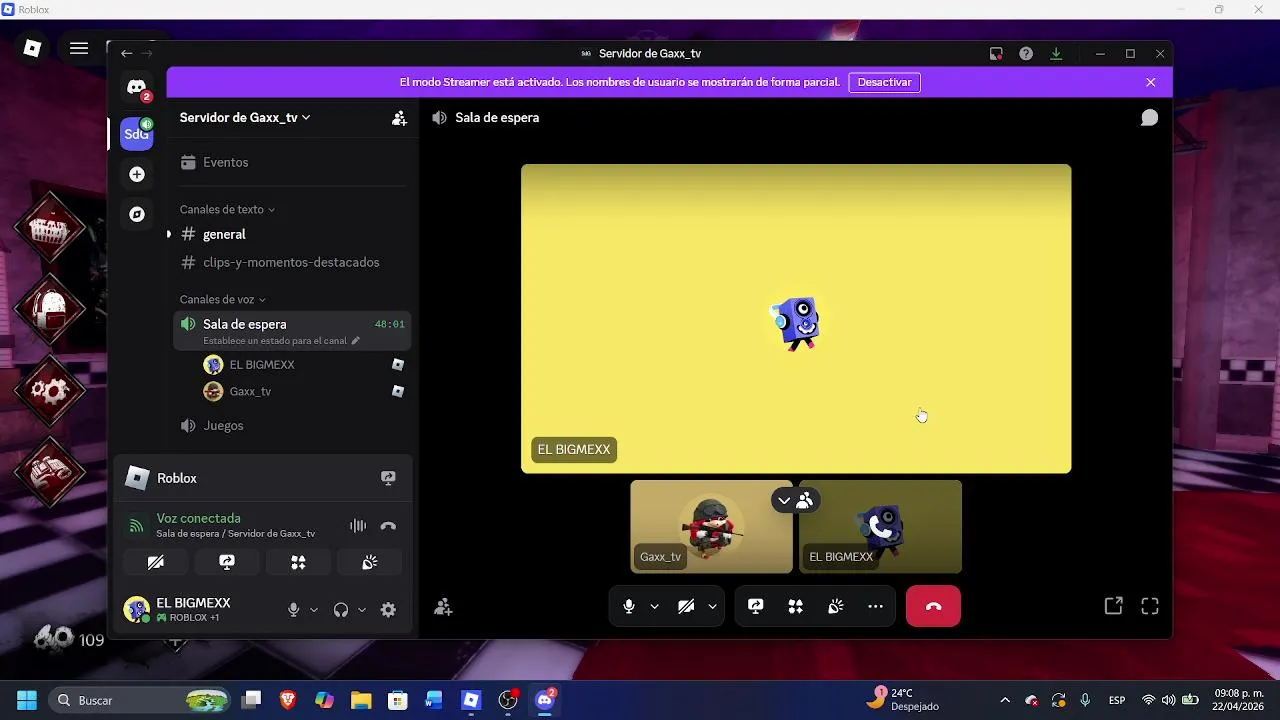Open soundboard from the voice panel
Screen dimensions: 1280x720
click(369, 562)
